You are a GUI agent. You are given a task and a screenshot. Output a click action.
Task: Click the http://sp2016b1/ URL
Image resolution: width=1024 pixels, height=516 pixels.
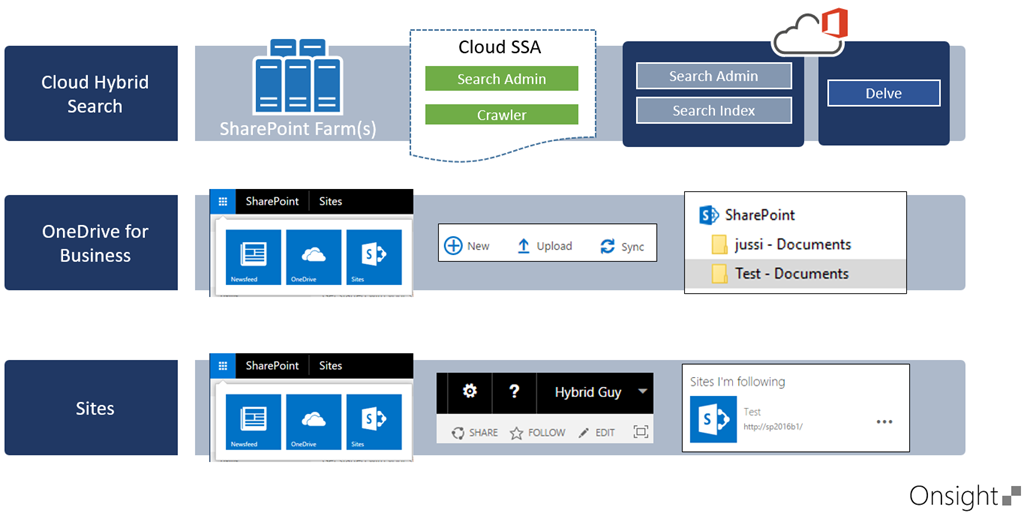pos(773,427)
